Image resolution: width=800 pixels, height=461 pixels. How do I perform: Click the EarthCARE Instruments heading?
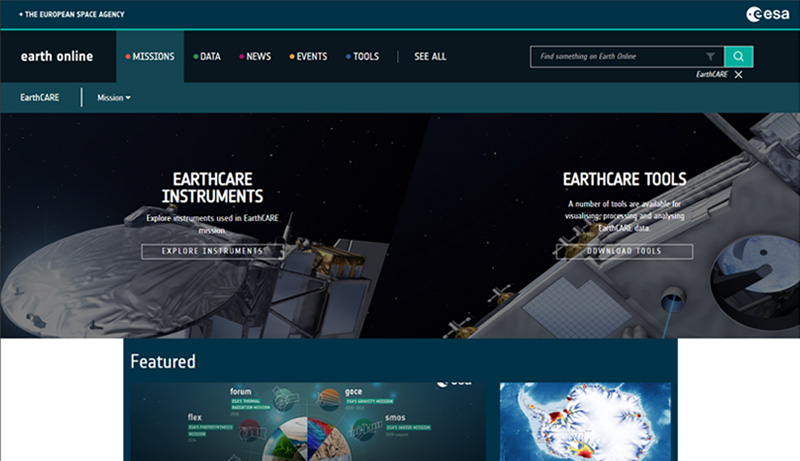pos(212,188)
